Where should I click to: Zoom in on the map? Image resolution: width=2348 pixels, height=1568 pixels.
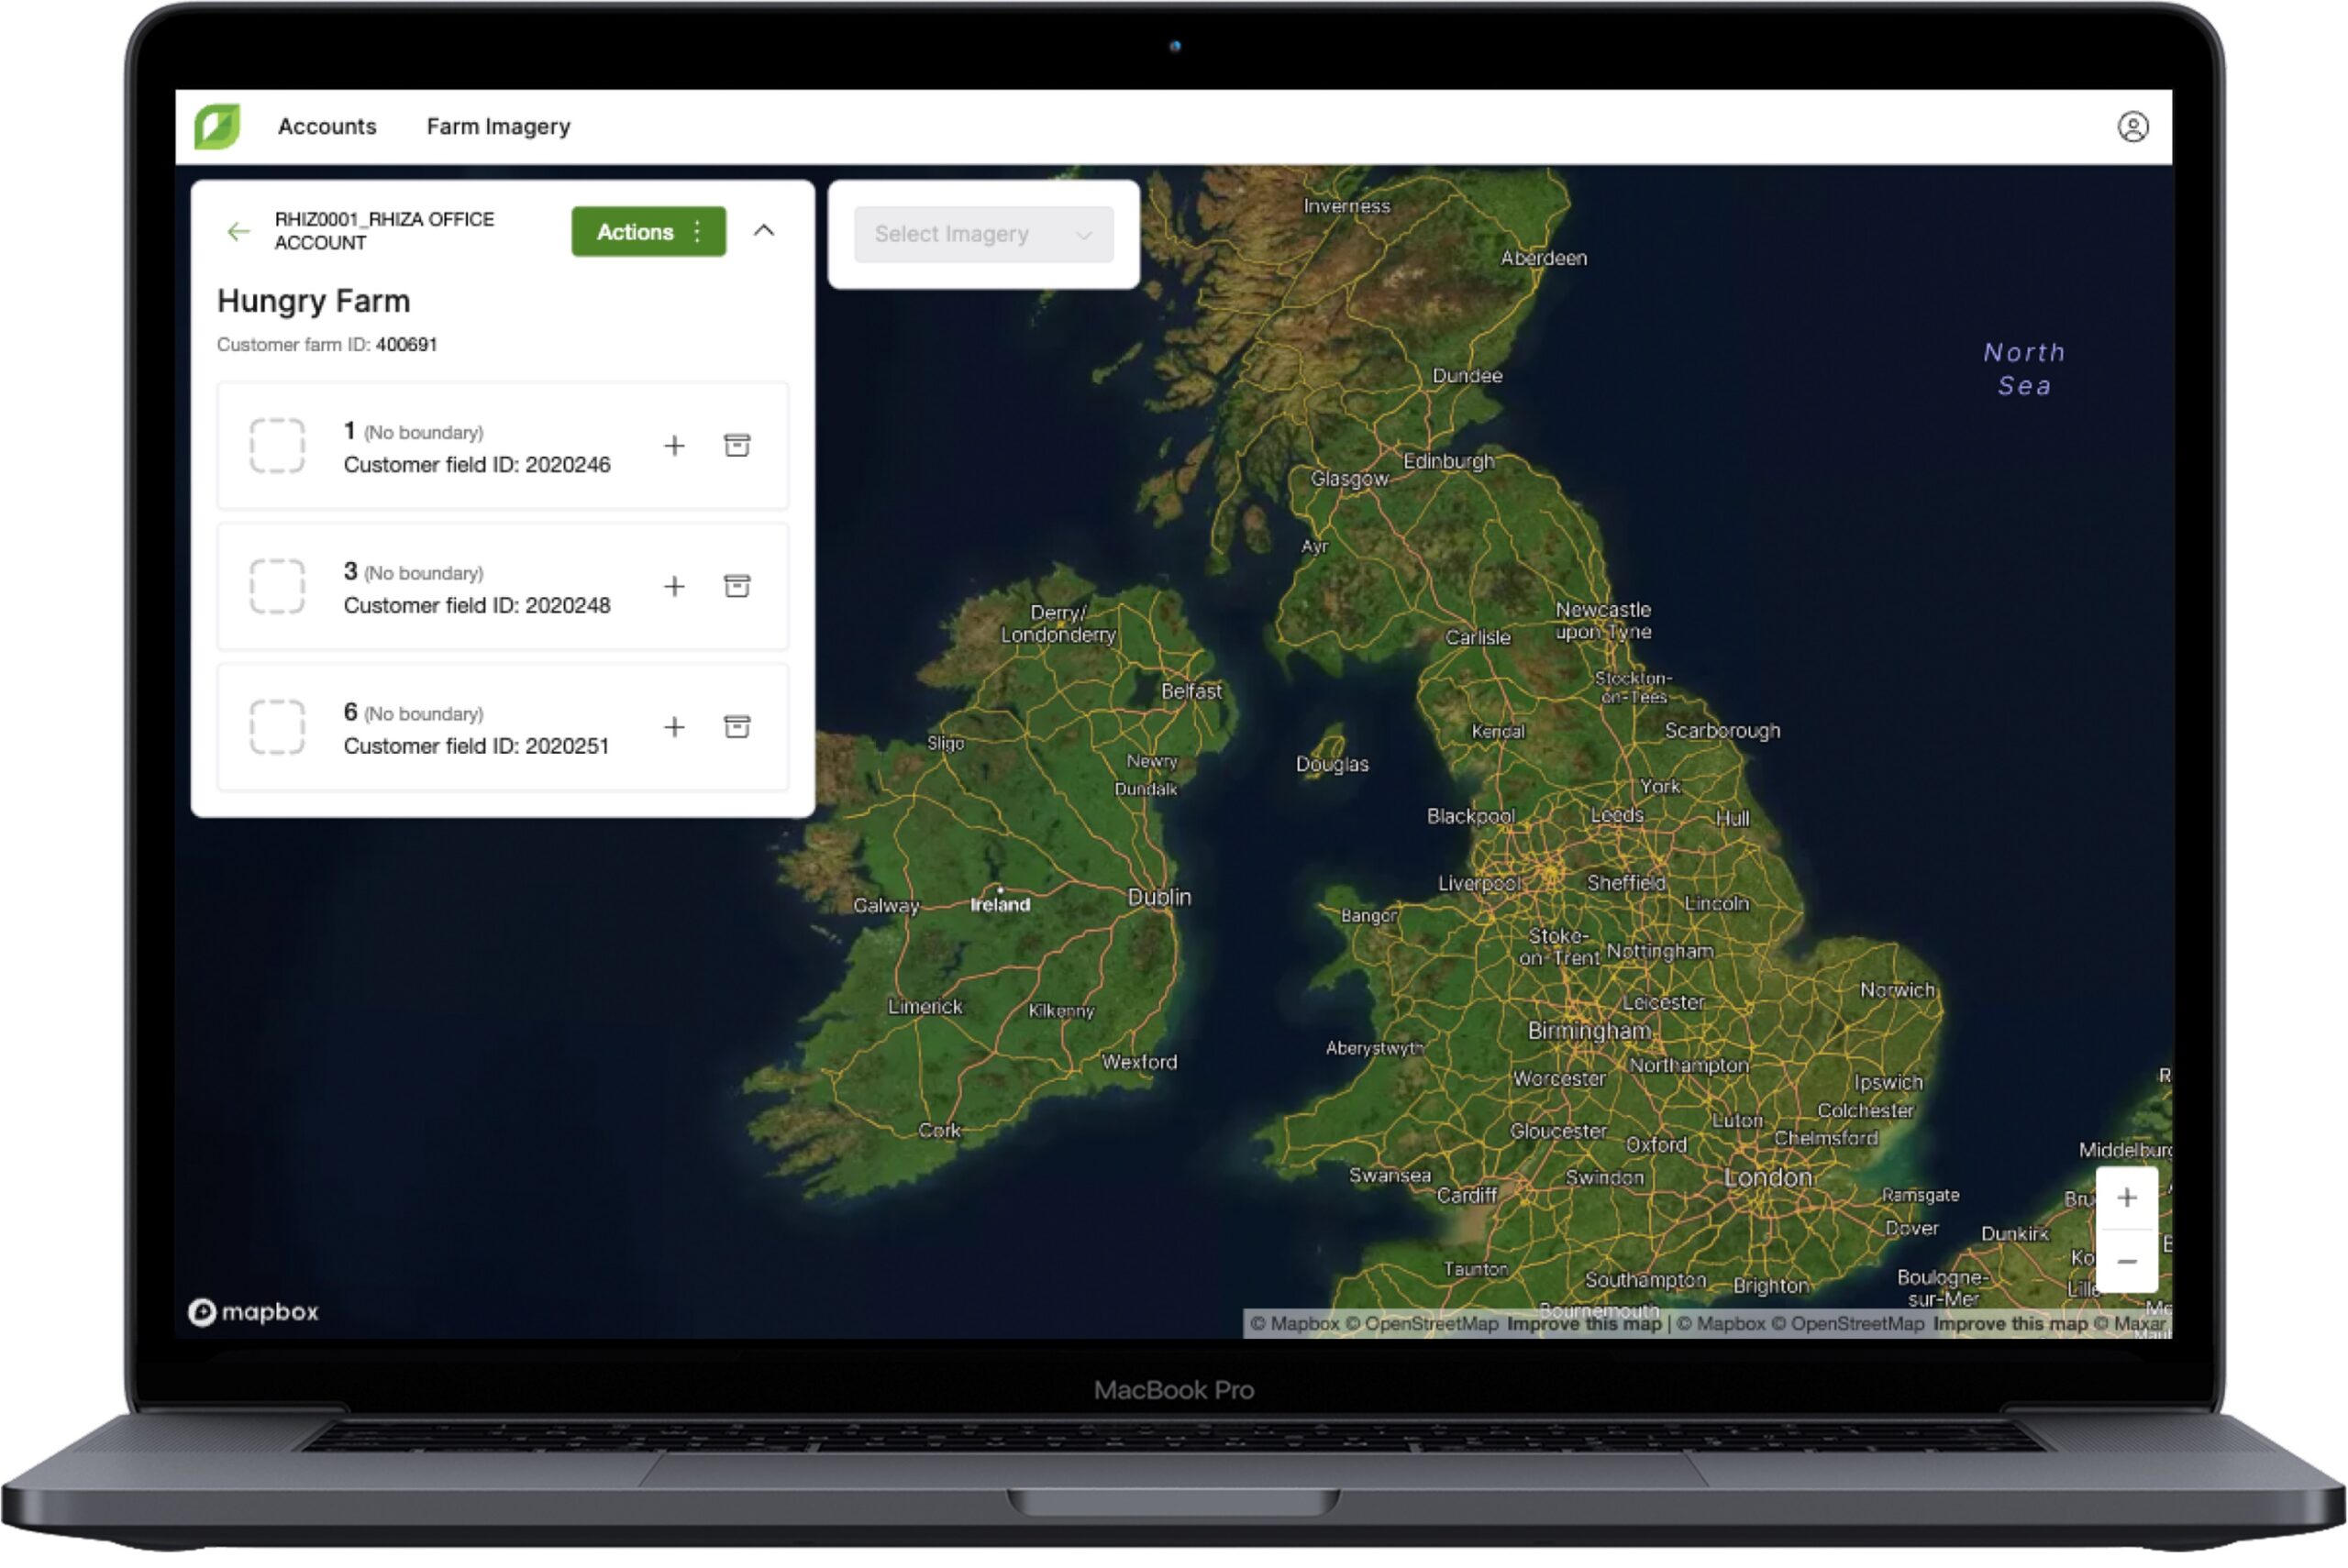[2126, 1199]
